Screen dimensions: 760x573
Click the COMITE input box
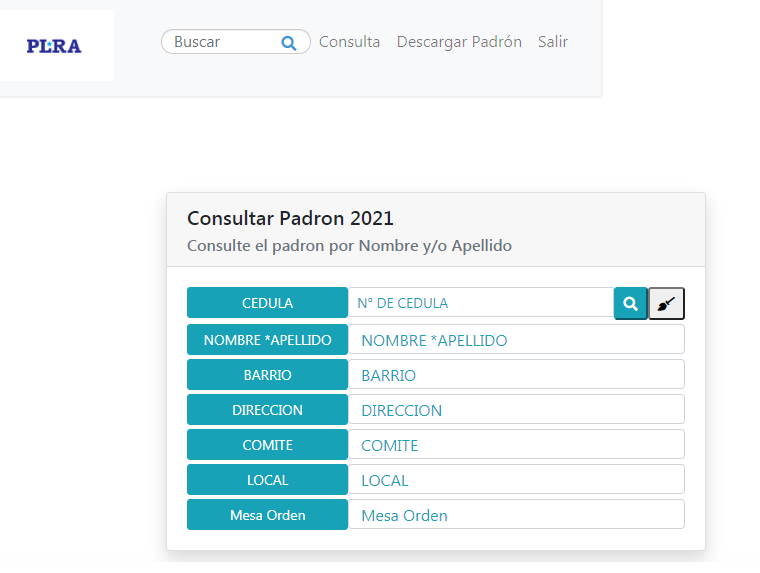[x=516, y=445]
